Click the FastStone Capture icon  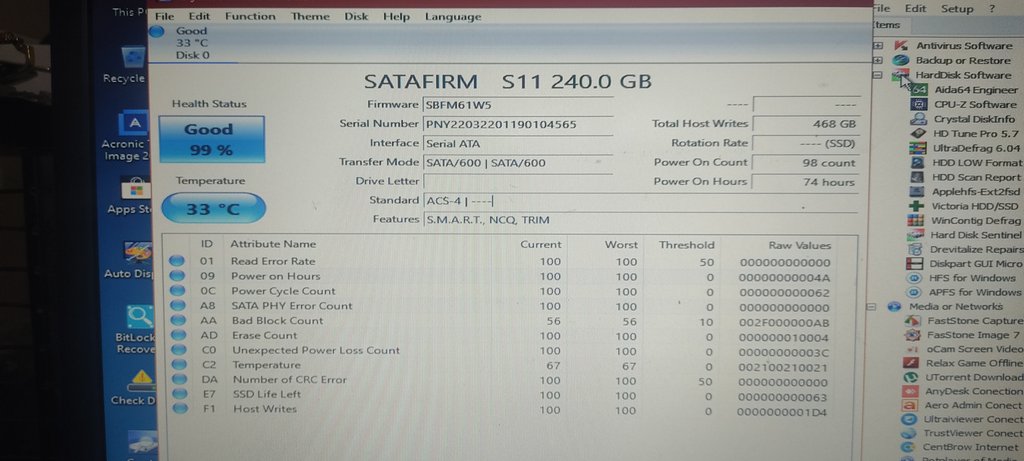tap(914, 321)
